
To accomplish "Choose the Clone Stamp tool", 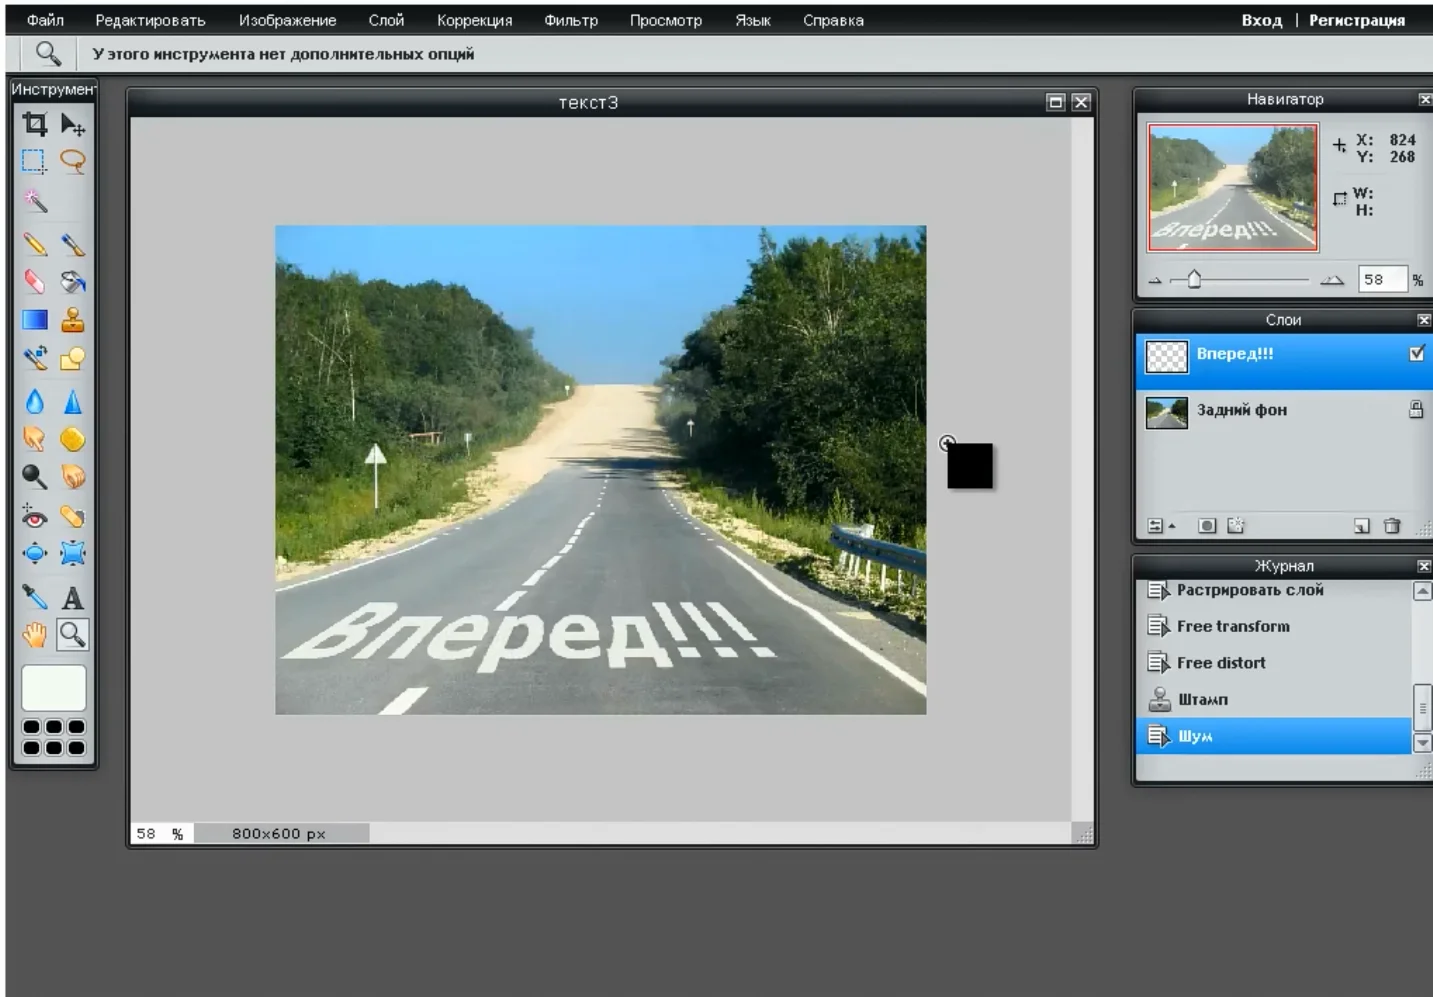I will [72, 321].
